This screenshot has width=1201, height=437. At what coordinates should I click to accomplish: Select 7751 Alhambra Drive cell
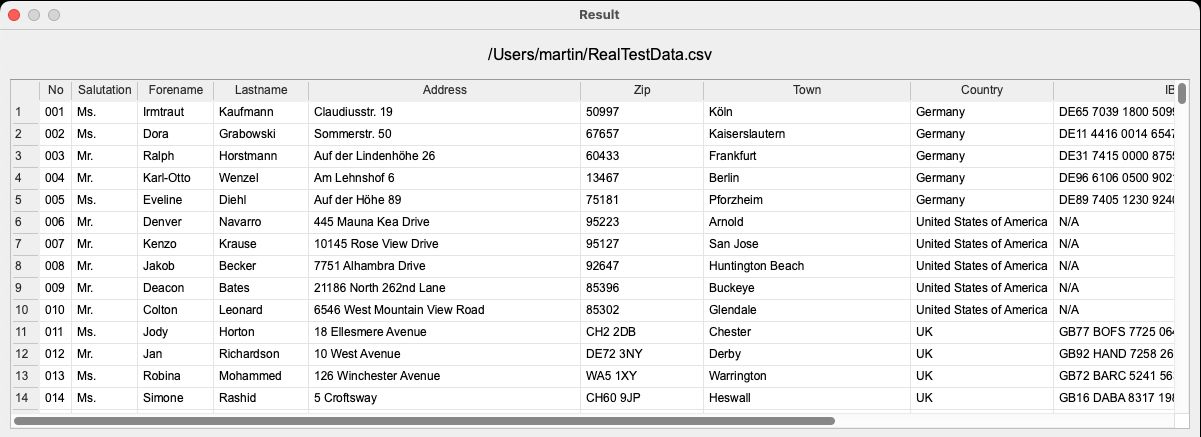click(445, 266)
